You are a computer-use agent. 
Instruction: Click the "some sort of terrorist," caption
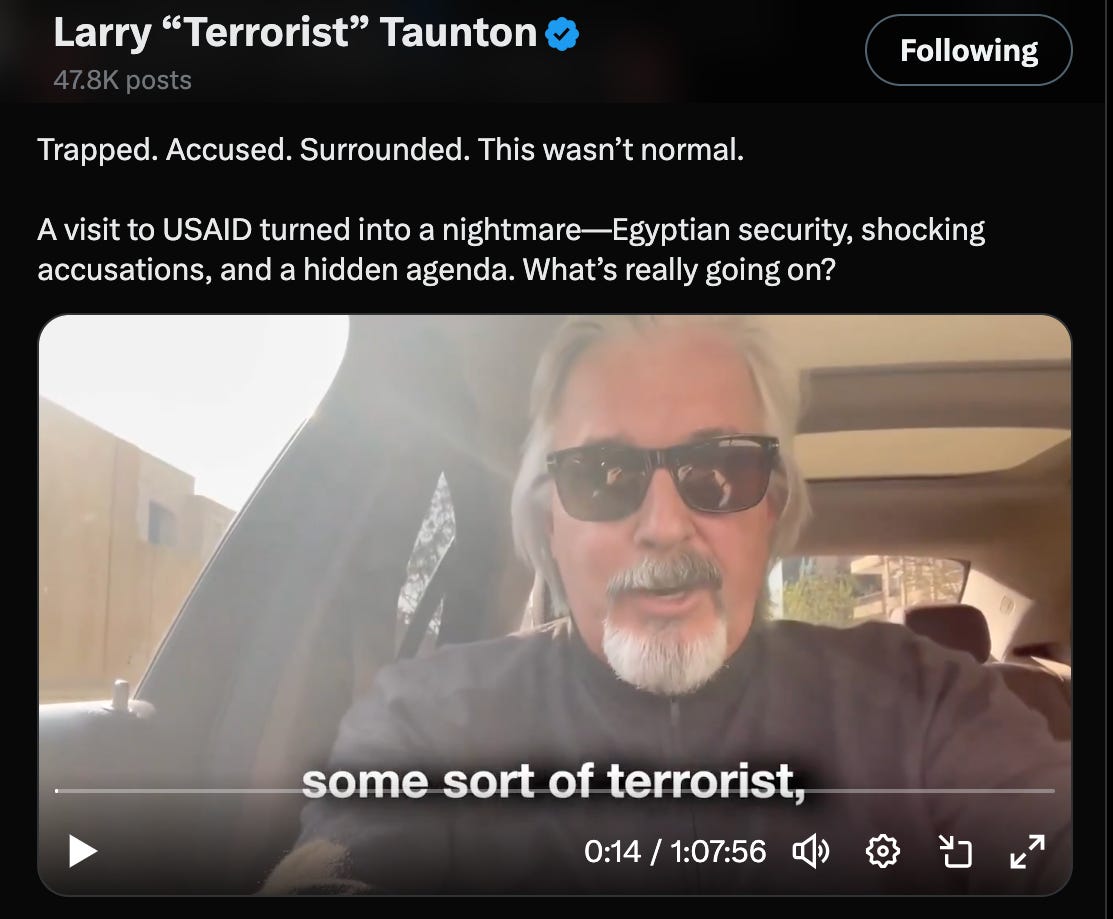click(553, 781)
